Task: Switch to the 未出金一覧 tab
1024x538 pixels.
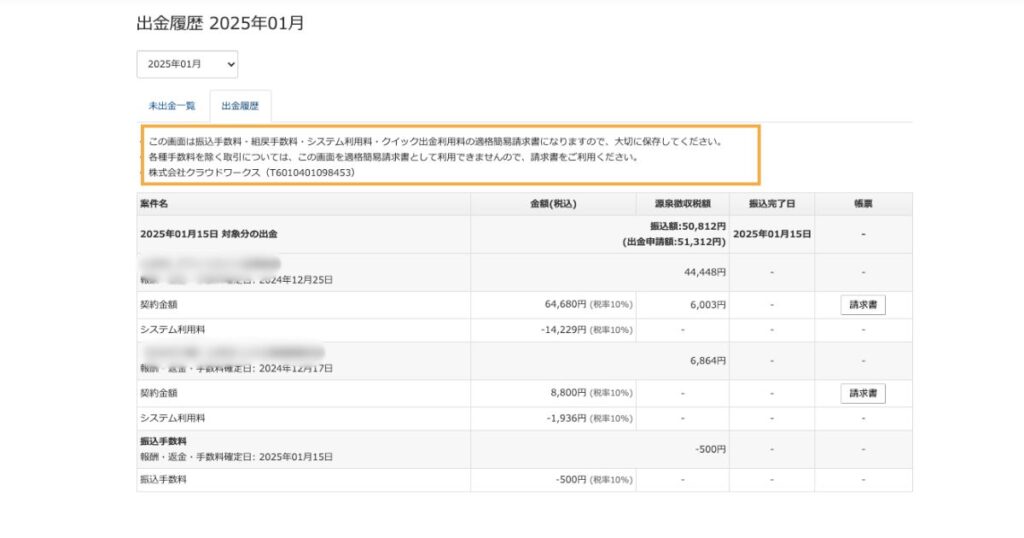Action: click(x=172, y=106)
